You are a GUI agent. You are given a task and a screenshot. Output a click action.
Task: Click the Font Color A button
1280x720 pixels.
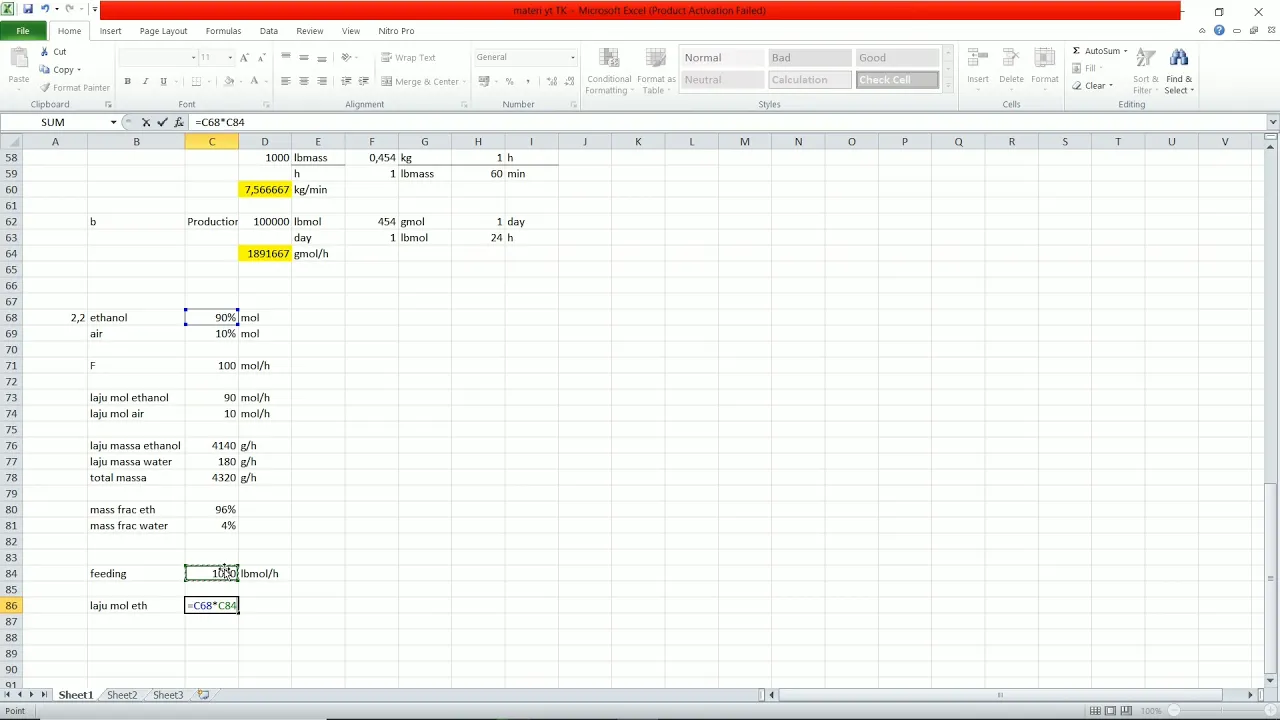tap(254, 81)
